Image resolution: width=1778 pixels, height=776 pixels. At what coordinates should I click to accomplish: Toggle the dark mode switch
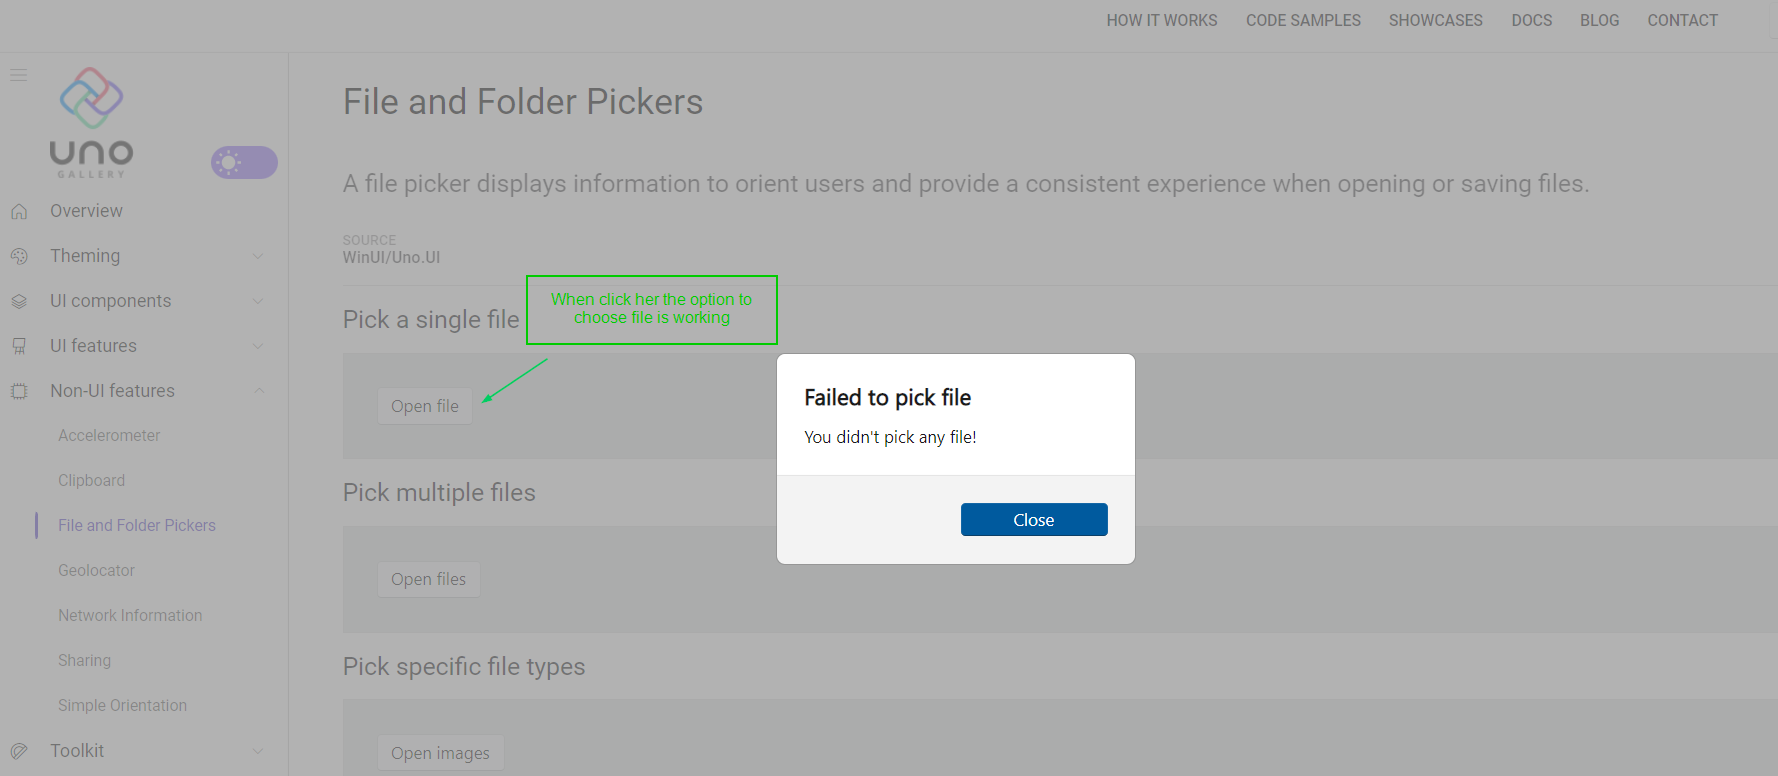tap(244, 161)
